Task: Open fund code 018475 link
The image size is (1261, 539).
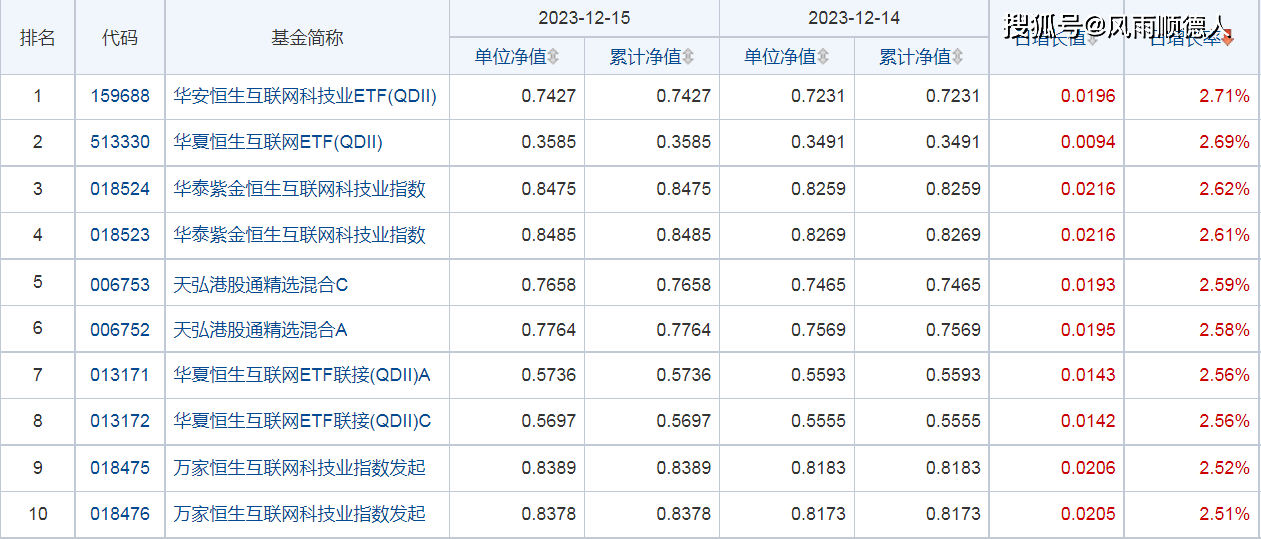Action: (120, 467)
